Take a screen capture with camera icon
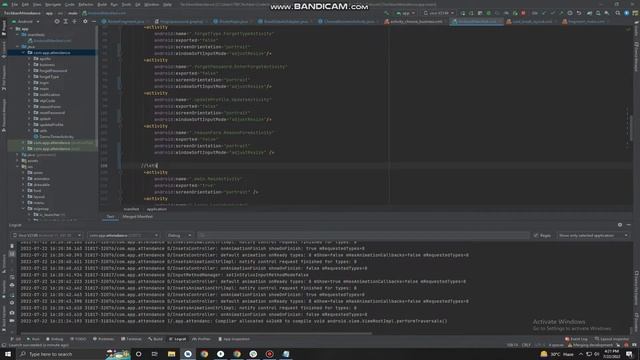This screenshot has height=360, width=640. (12, 312)
